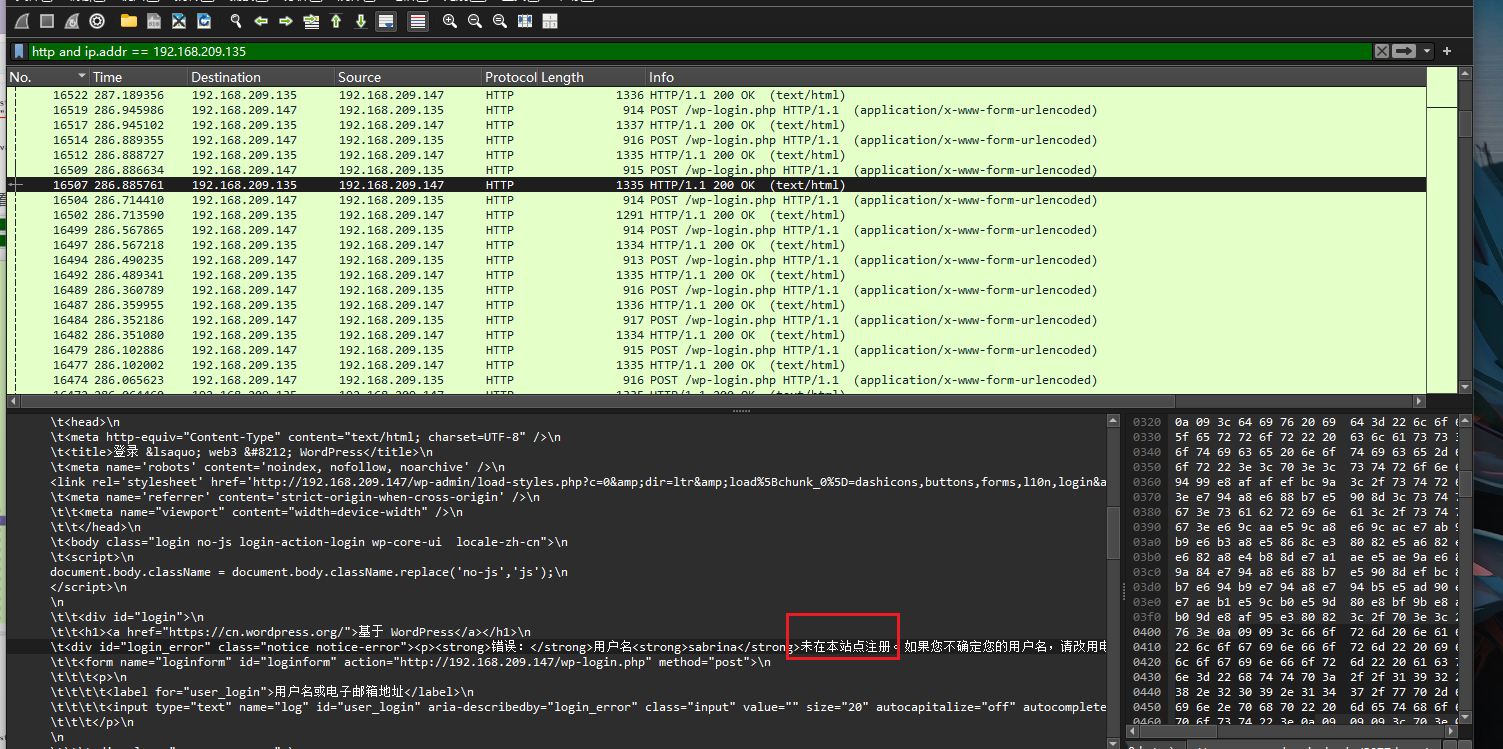Select packet number 16489

coord(717,290)
